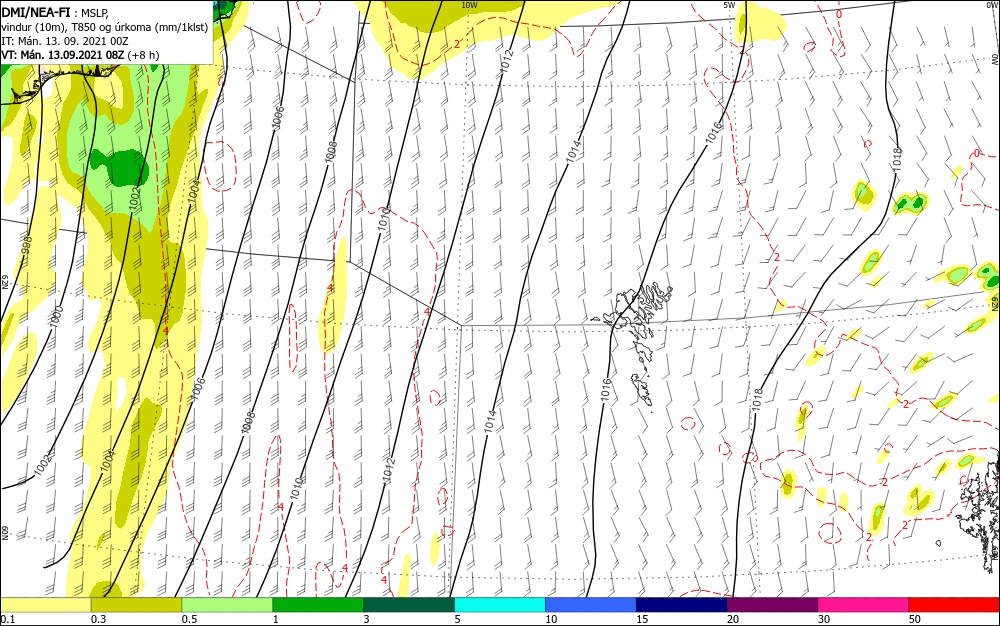
Task: Click the red 50 mm legend swatch
Action: (954, 606)
